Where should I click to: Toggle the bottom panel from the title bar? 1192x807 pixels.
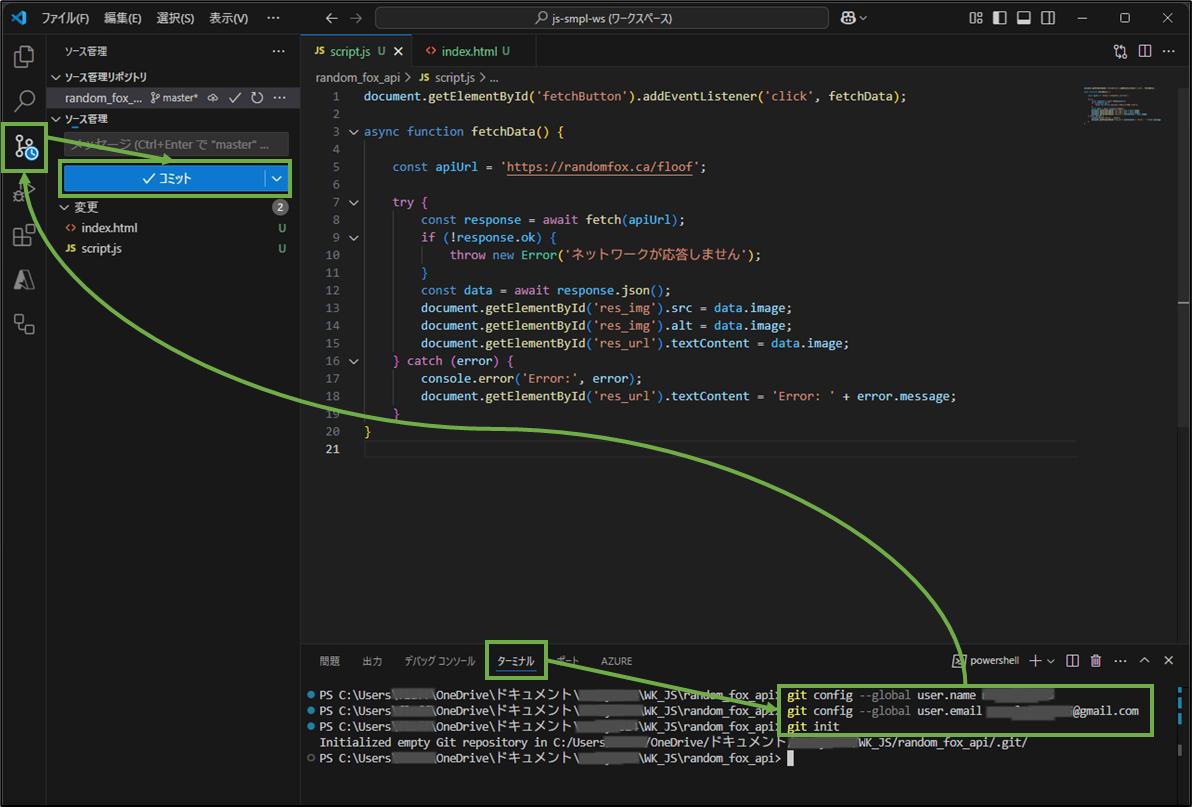[1023, 17]
